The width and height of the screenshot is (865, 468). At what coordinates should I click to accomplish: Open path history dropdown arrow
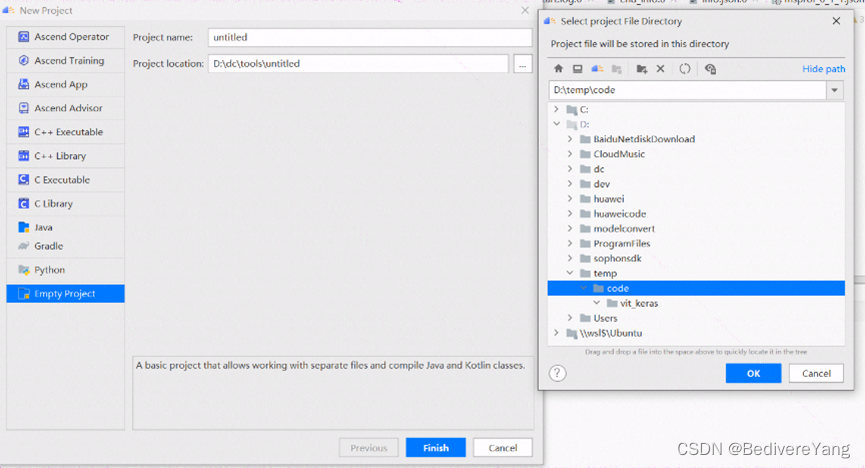835,90
